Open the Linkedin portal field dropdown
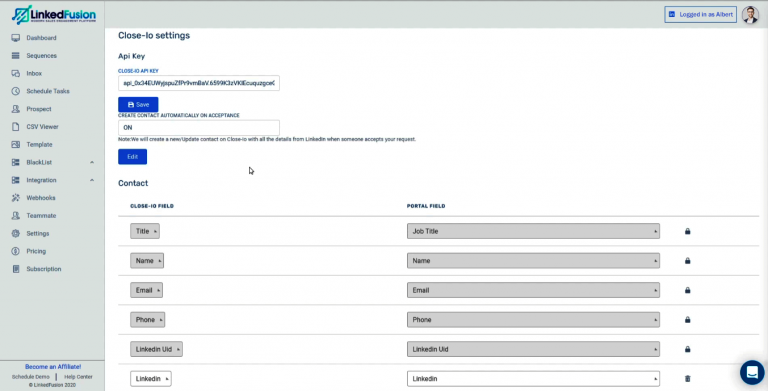The height and width of the screenshot is (391, 768). 533,379
